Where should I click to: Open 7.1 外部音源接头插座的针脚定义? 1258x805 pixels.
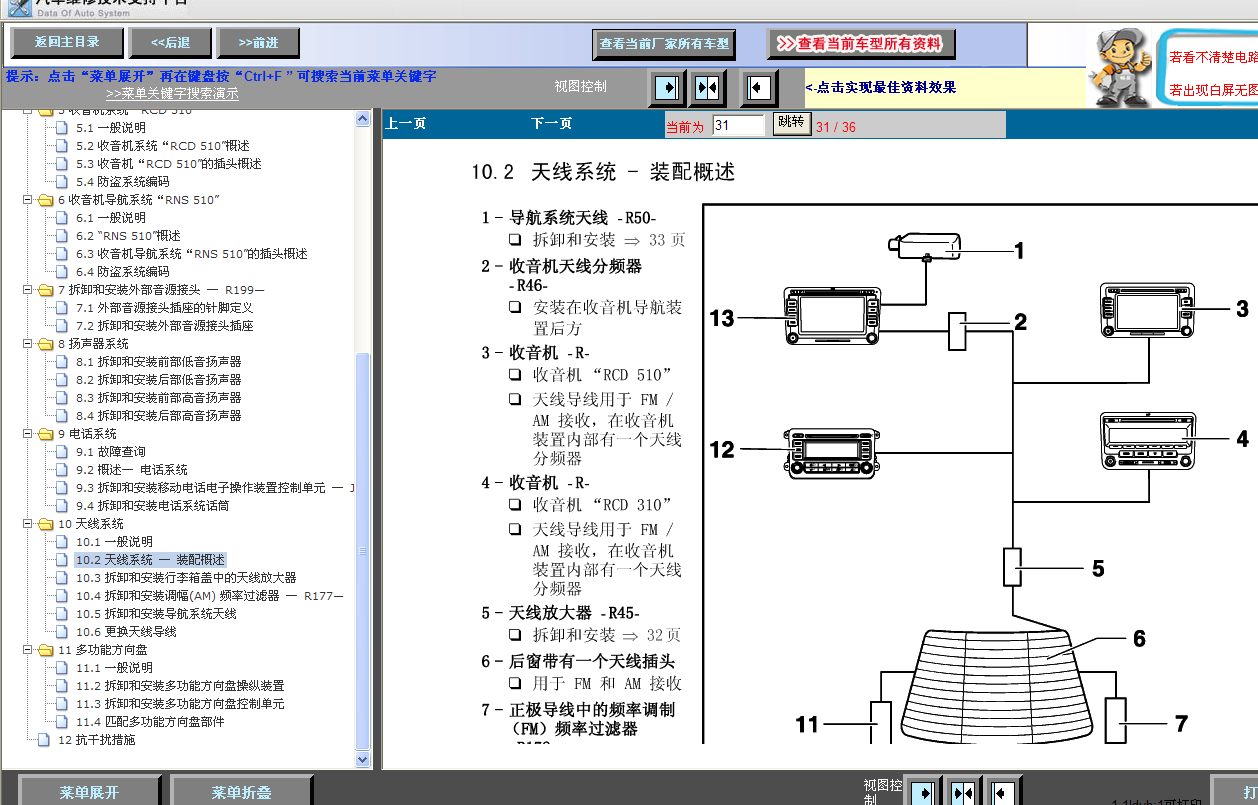(x=164, y=308)
